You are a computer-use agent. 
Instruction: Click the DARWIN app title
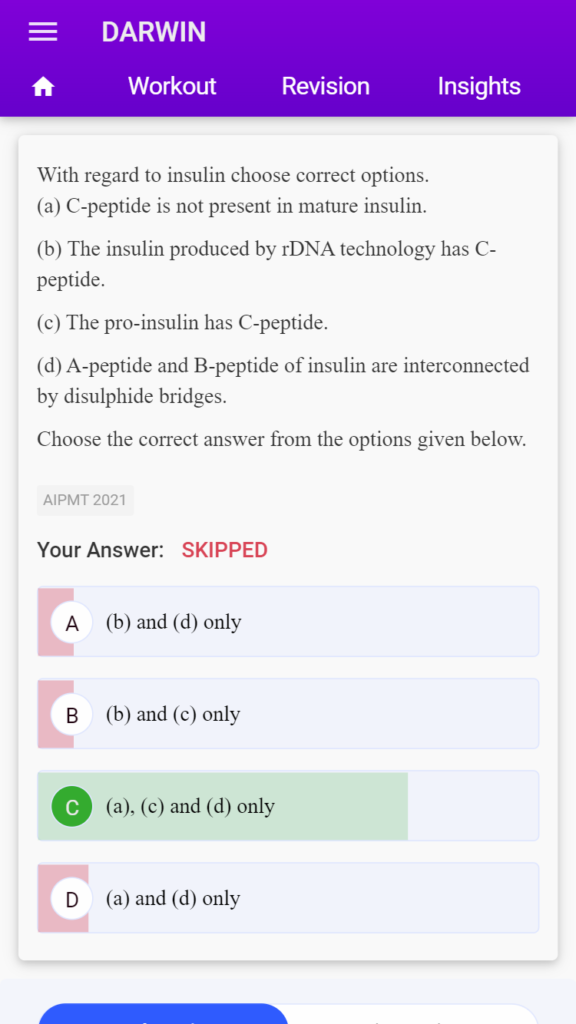153,32
